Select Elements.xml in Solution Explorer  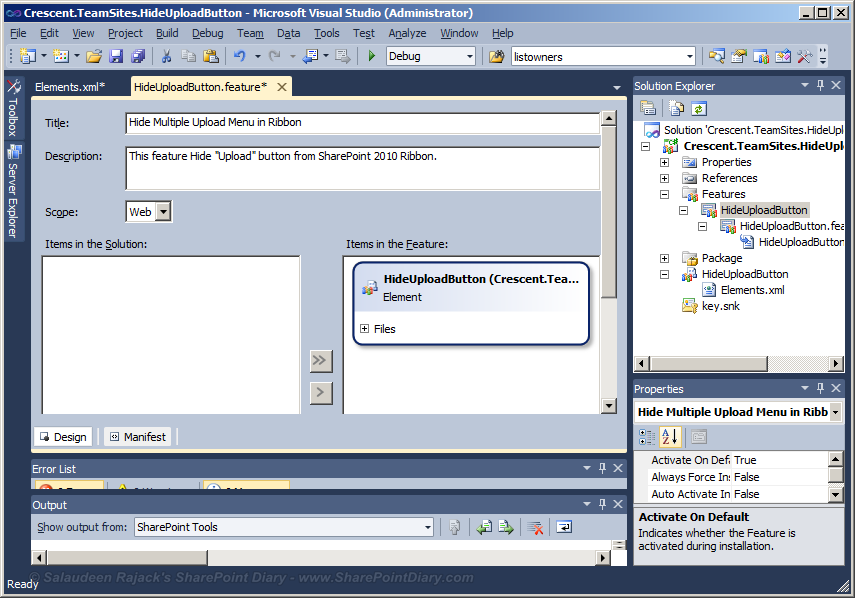pos(752,290)
